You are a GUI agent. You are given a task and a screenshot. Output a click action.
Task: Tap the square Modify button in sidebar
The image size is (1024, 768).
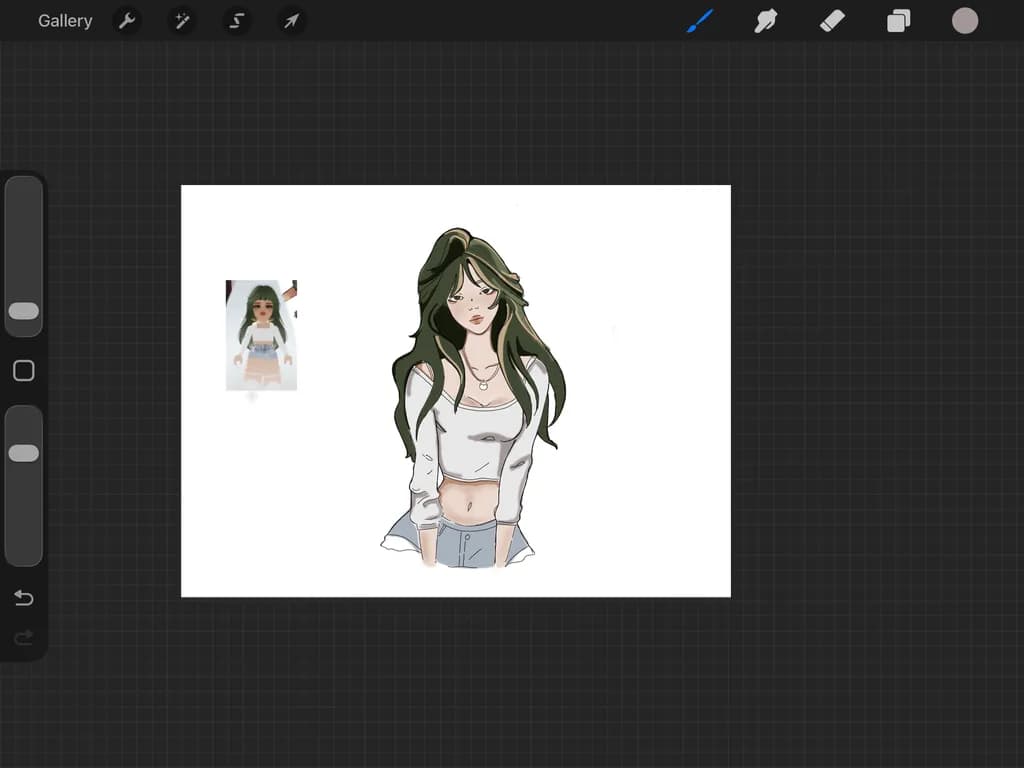pyautogui.click(x=24, y=371)
